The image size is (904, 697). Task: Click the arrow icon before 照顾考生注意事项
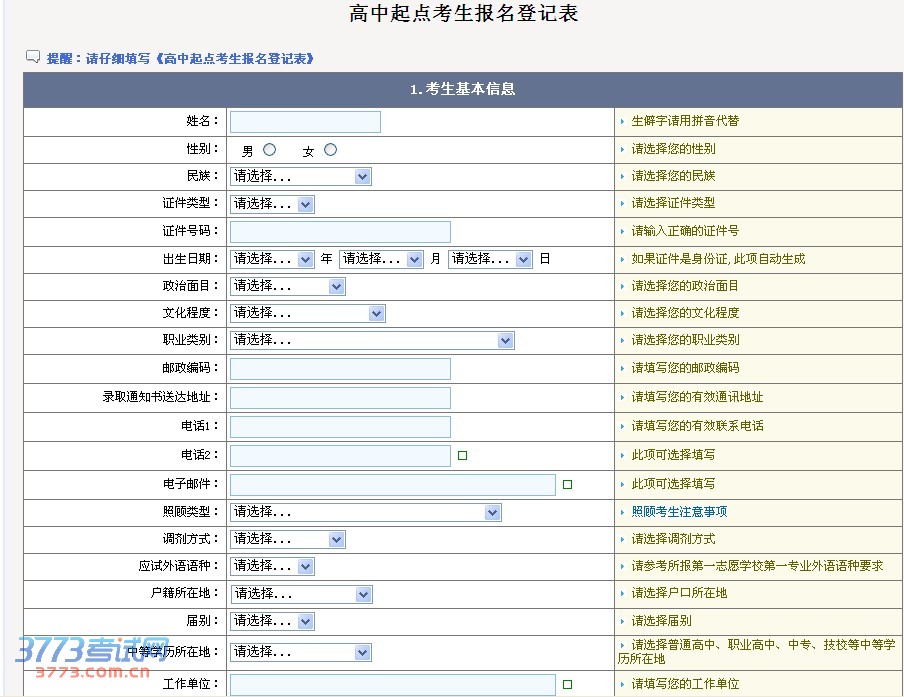pyautogui.click(x=621, y=512)
